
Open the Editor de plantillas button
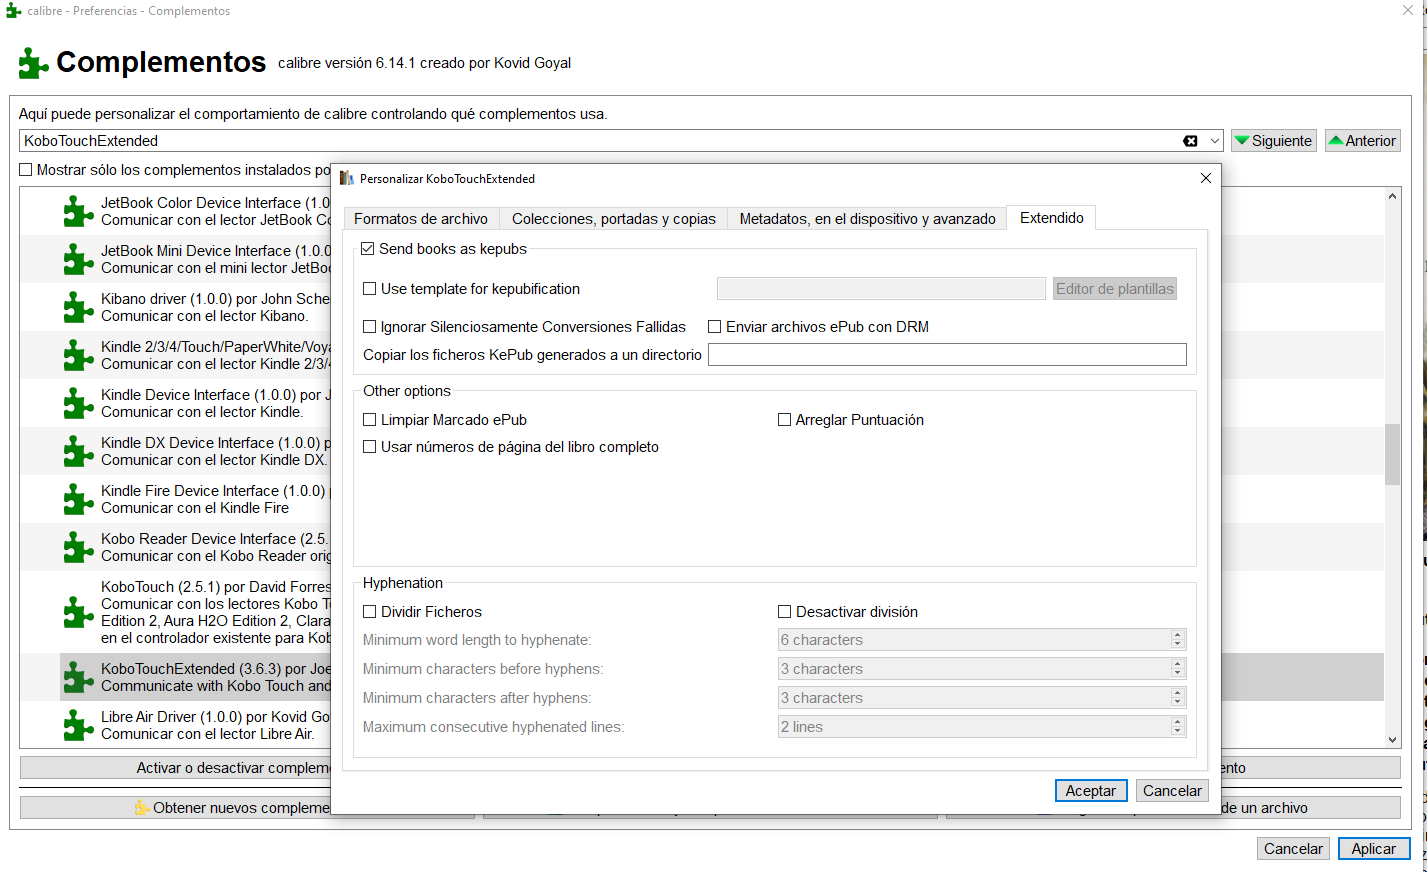(1115, 289)
